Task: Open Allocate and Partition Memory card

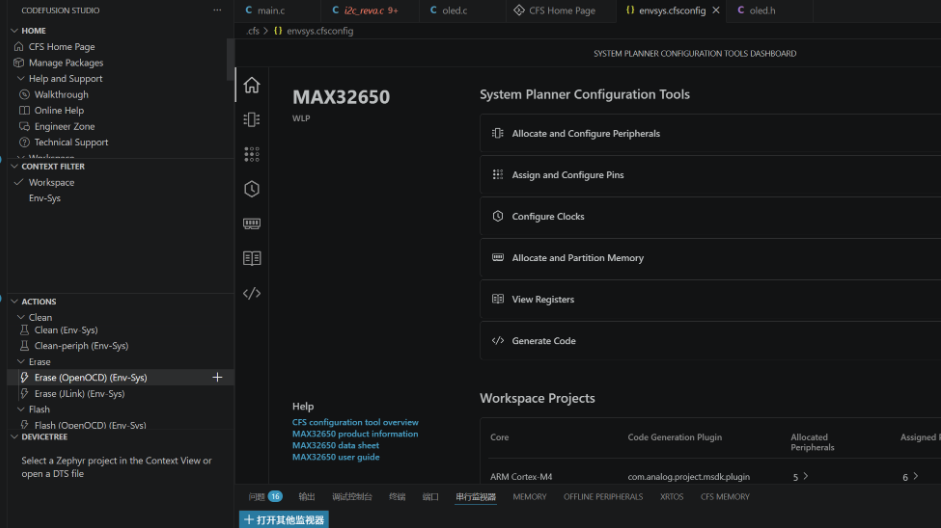Action: click(711, 257)
